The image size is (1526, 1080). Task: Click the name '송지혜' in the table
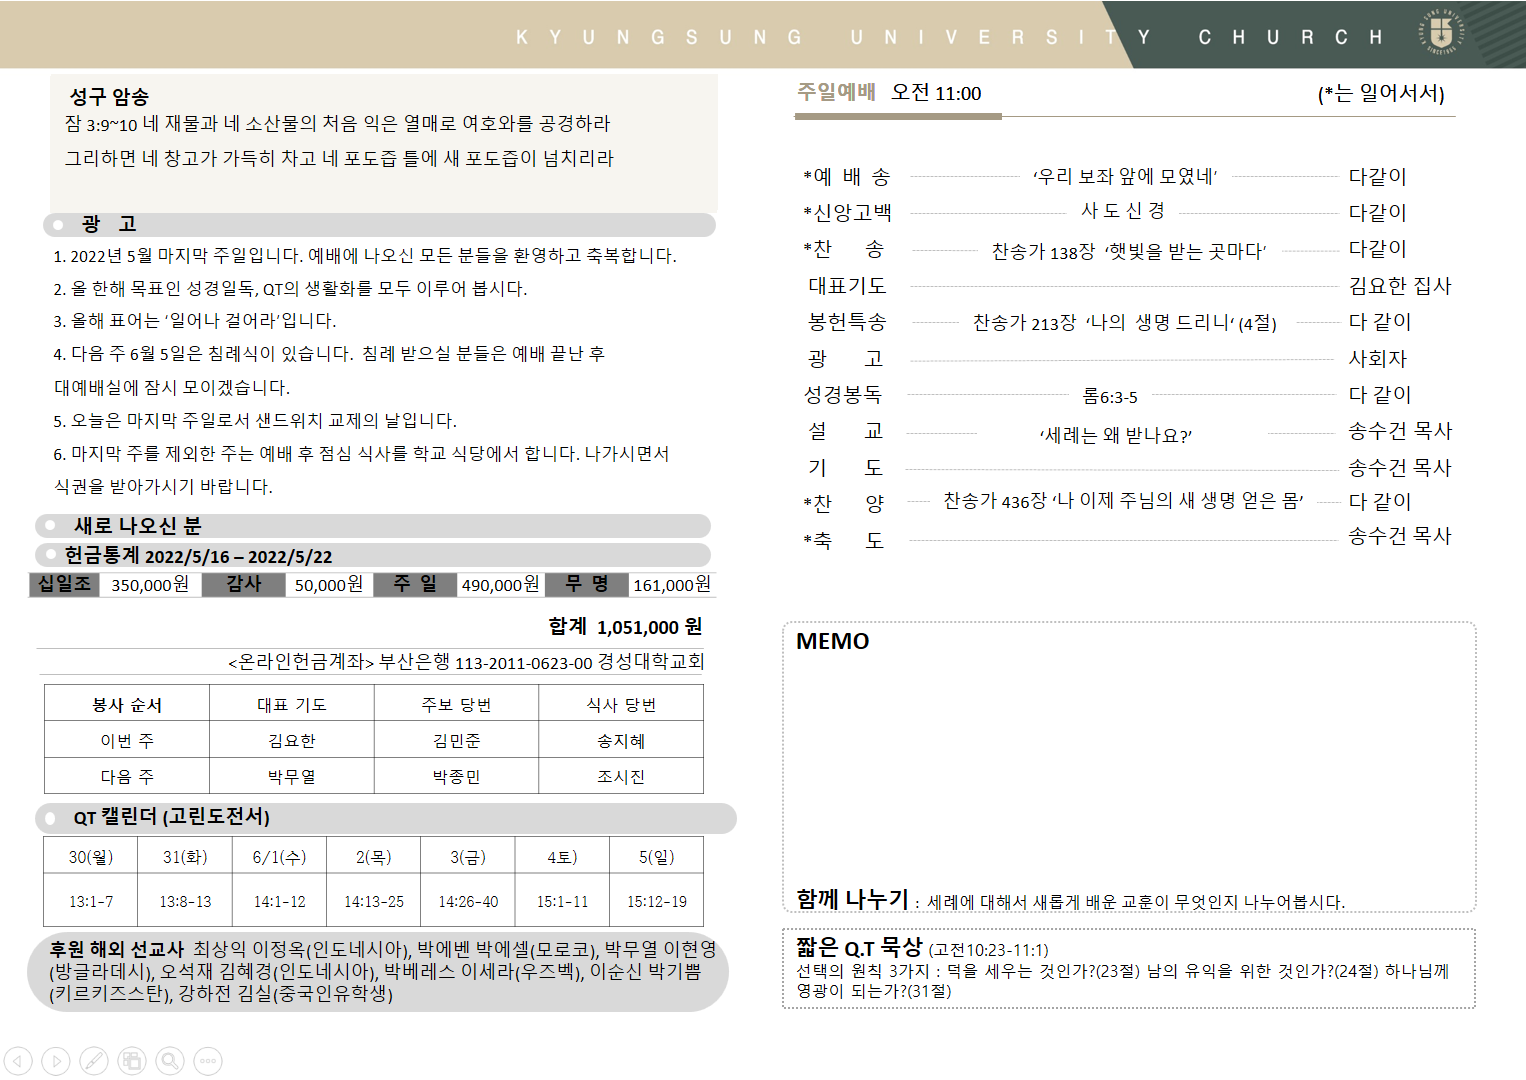621,741
